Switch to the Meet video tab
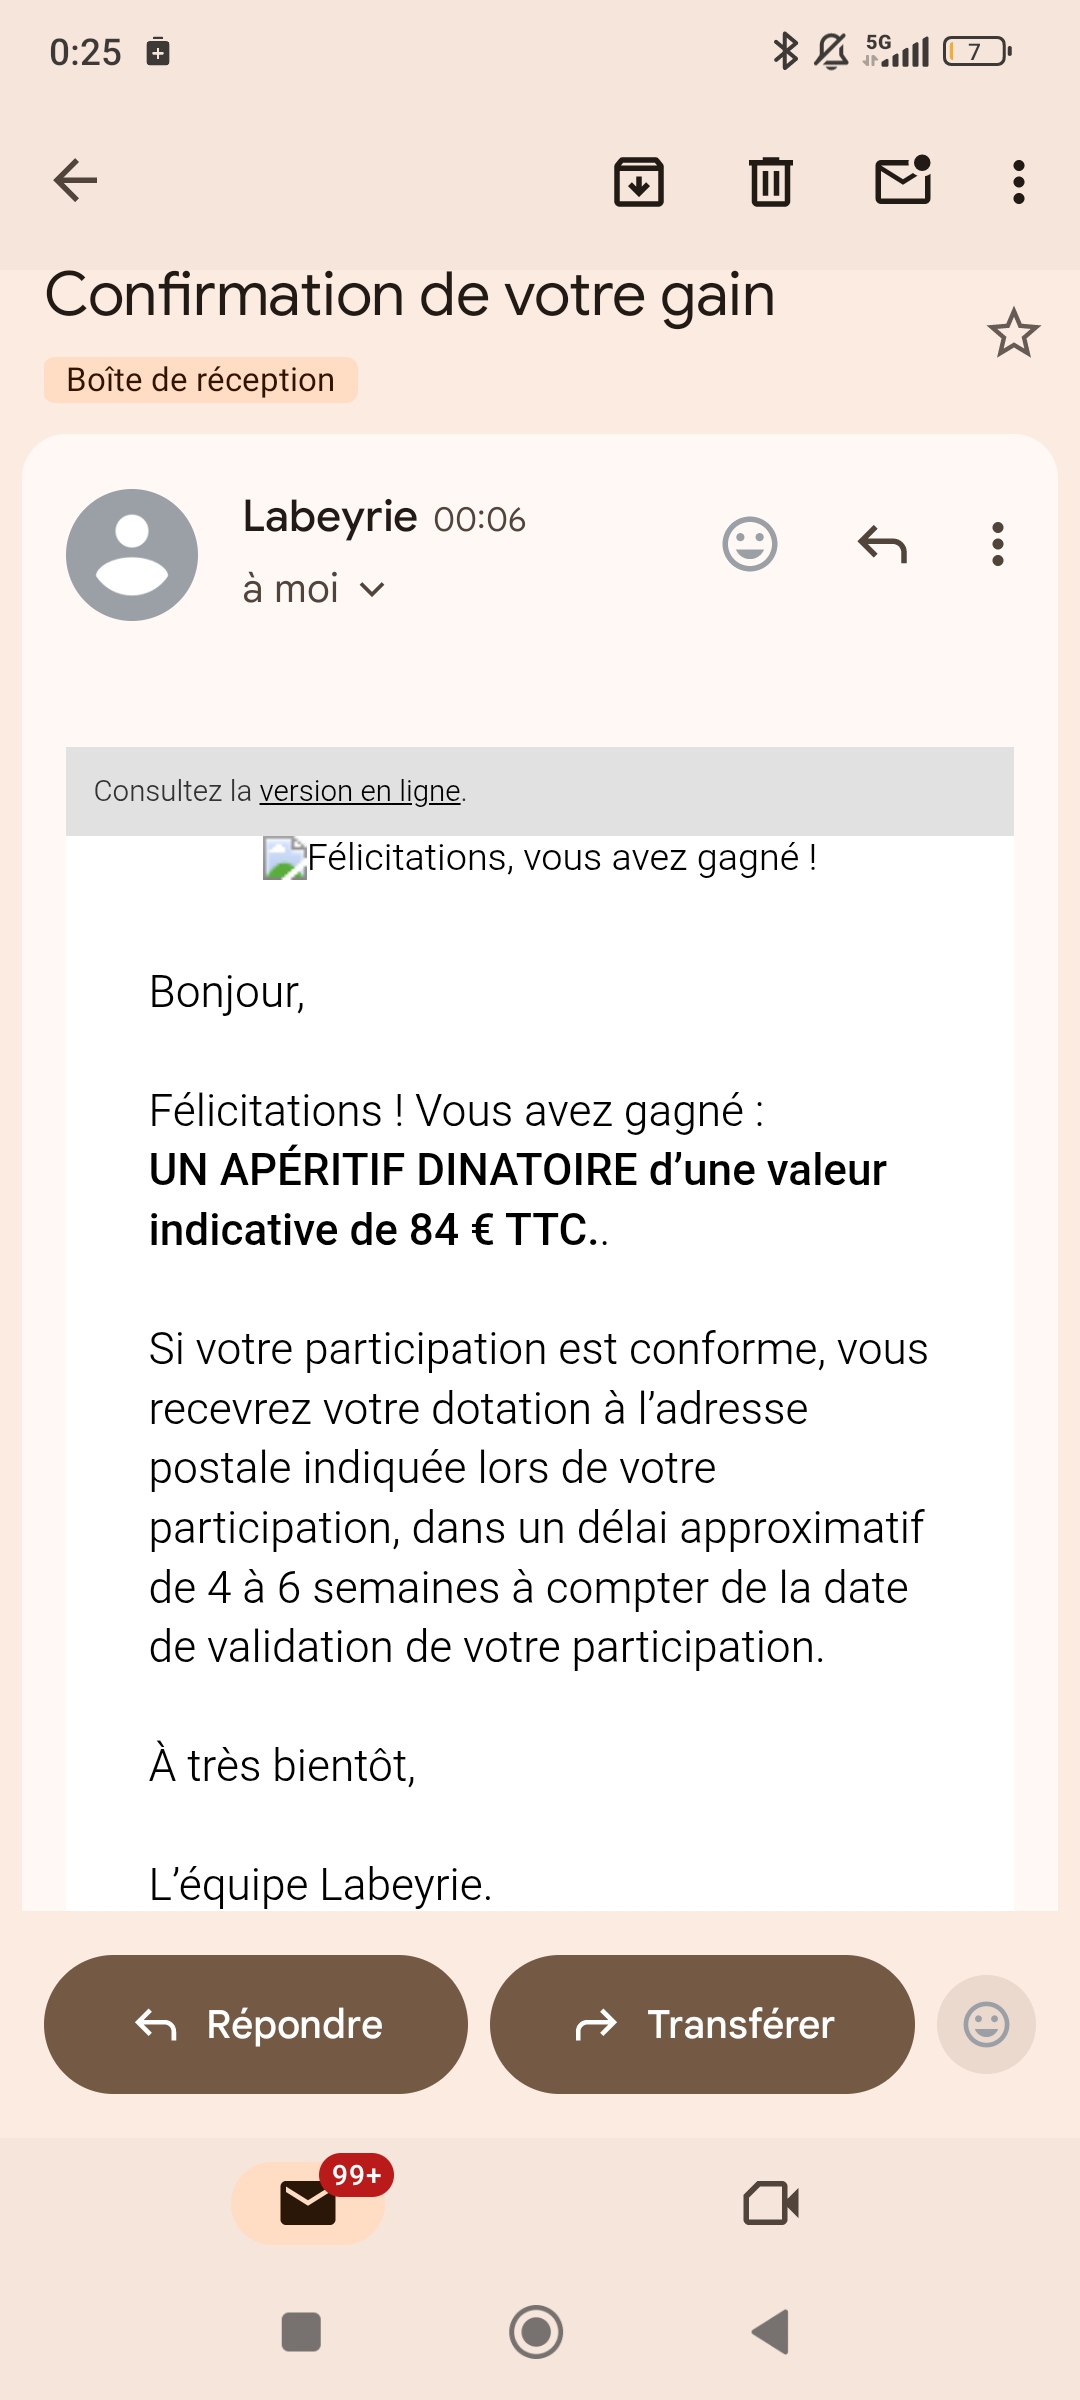 (x=771, y=2203)
